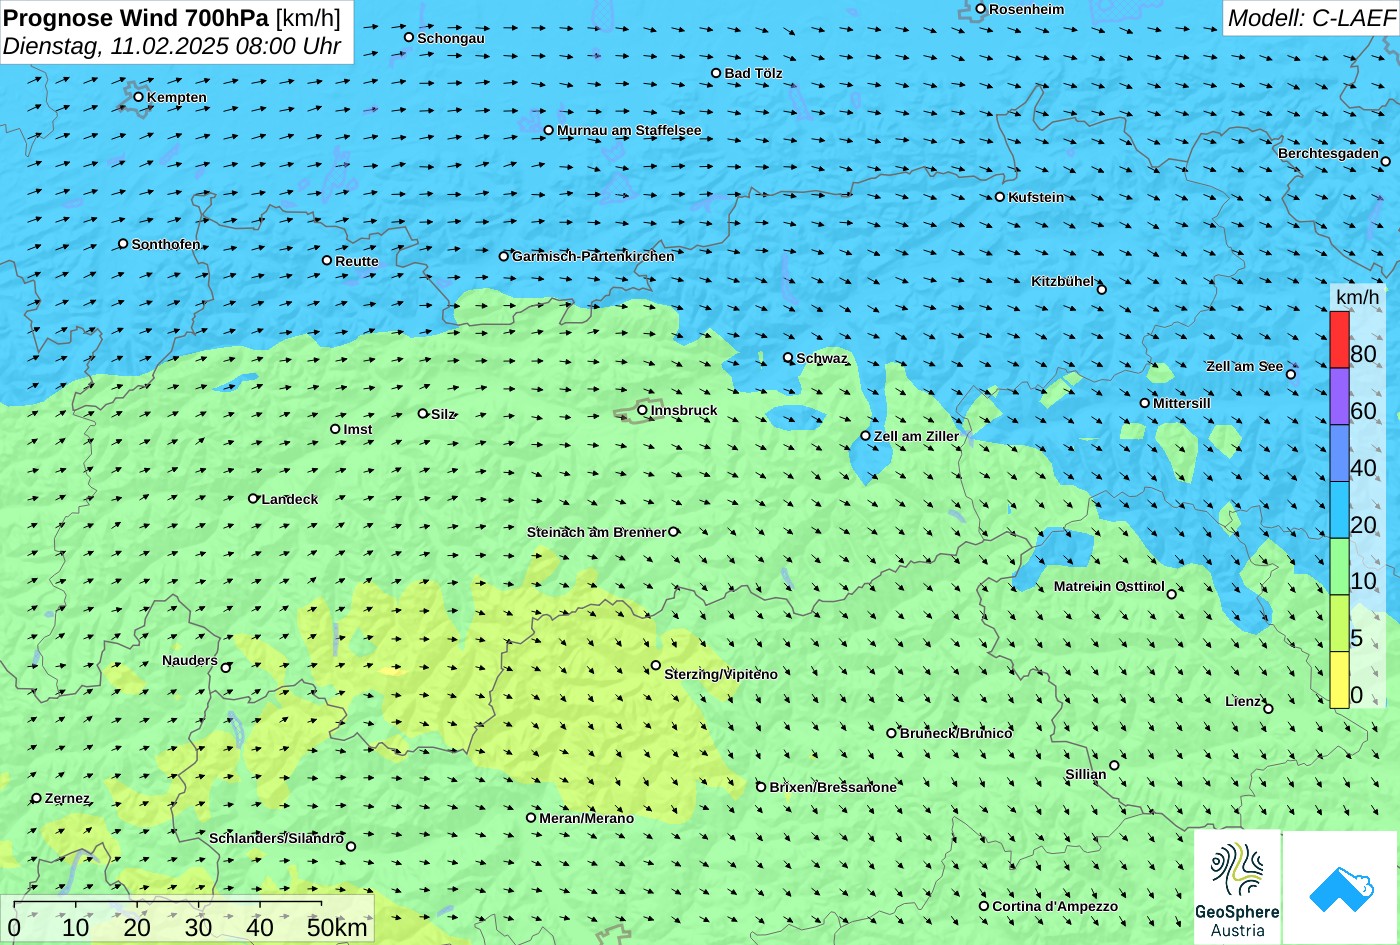Image resolution: width=1400 pixels, height=945 pixels.
Task: Click the 'Brixen/Bressanone' label
Action: coord(833,787)
